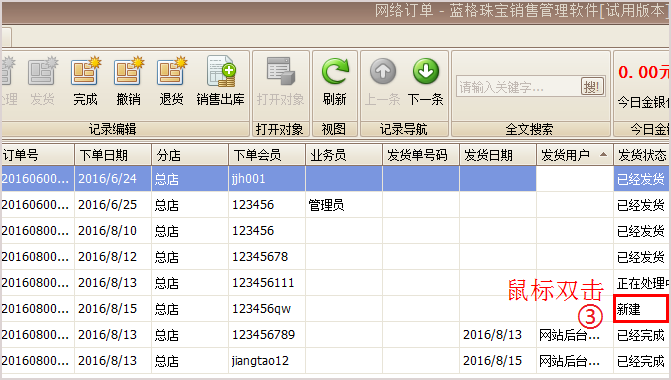Click ship date 2016/8/15 for jiangtao12
671x380 pixels.
tap(498, 361)
